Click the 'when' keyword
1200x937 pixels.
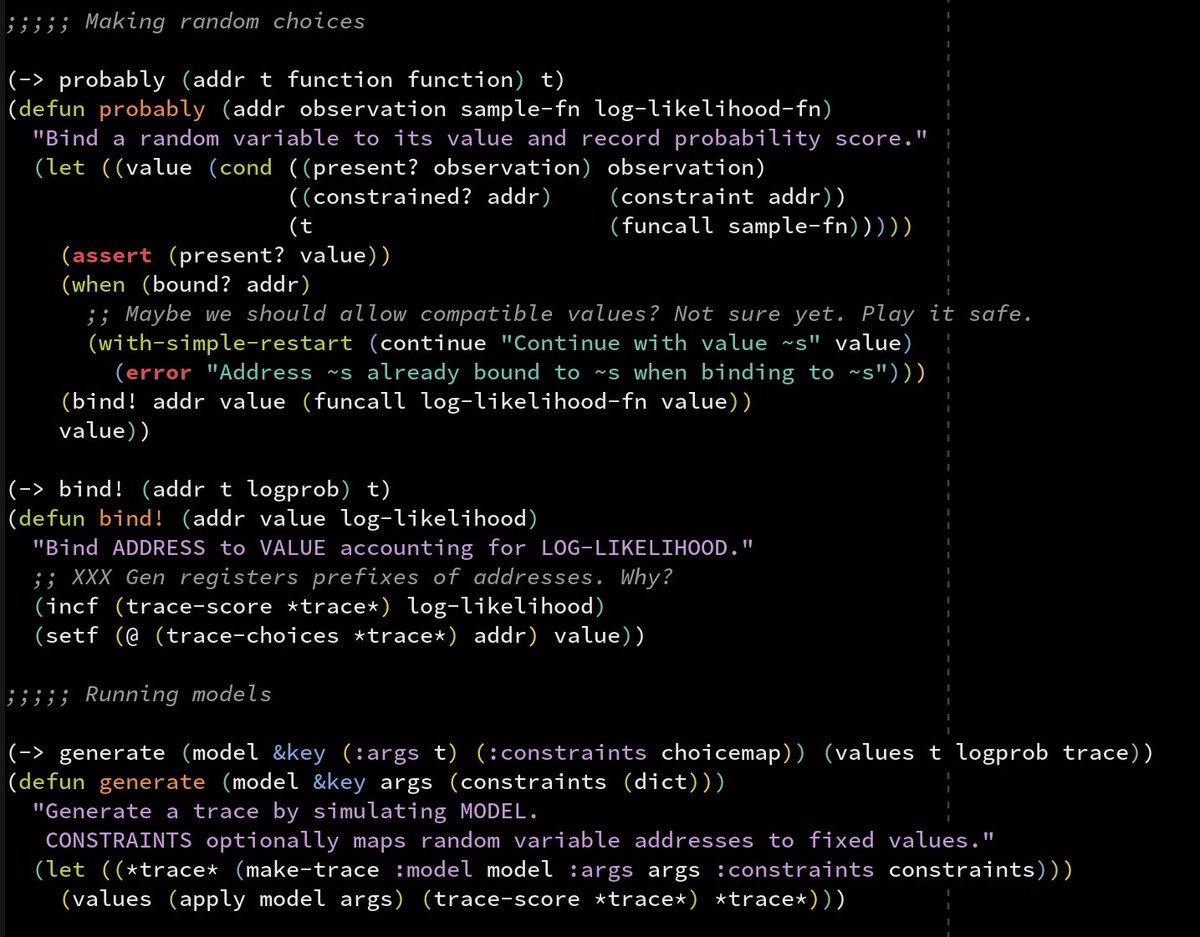coord(99,284)
